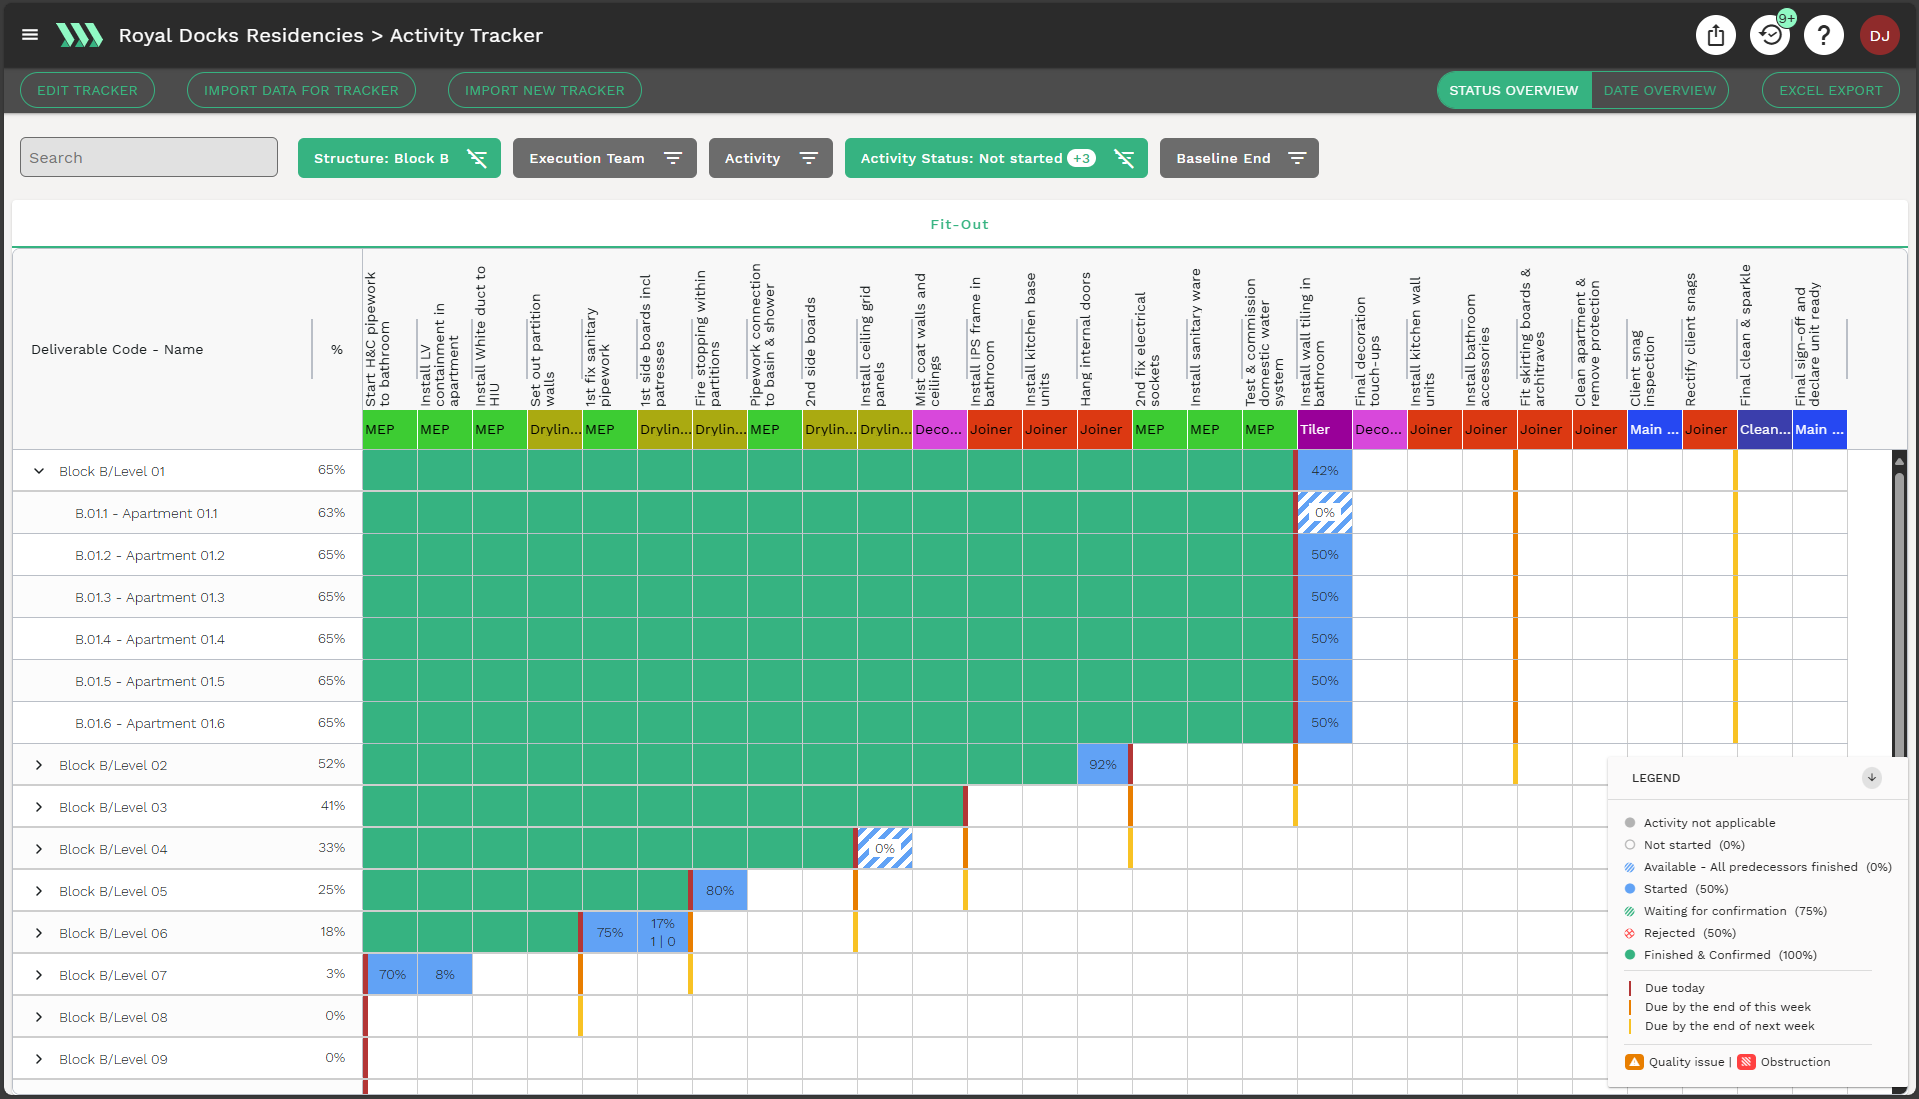
Task: Open the help question mark icon
Action: coord(1823,36)
